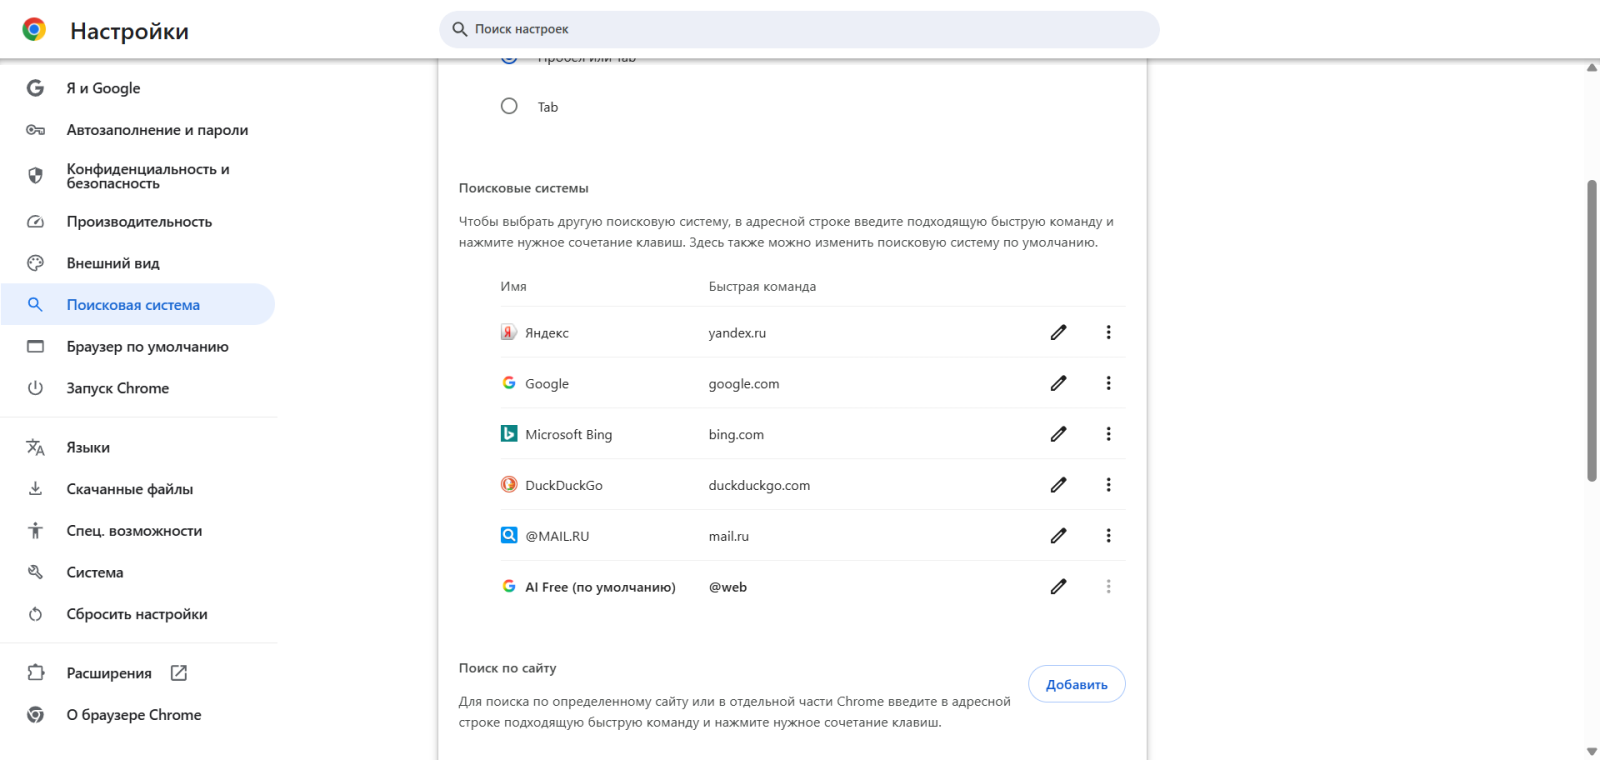Image resolution: width=1600 pixels, height=760 pixels.
Task: Open three-dot menu for Google
Action: tap(1108, 383)
